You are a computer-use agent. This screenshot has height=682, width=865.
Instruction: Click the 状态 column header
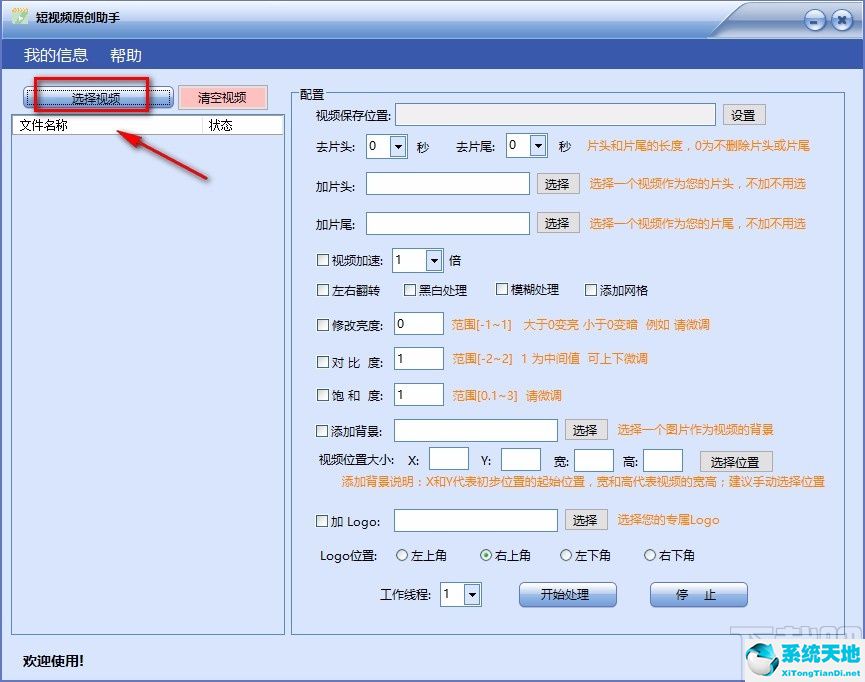click(x=243, y=125)
